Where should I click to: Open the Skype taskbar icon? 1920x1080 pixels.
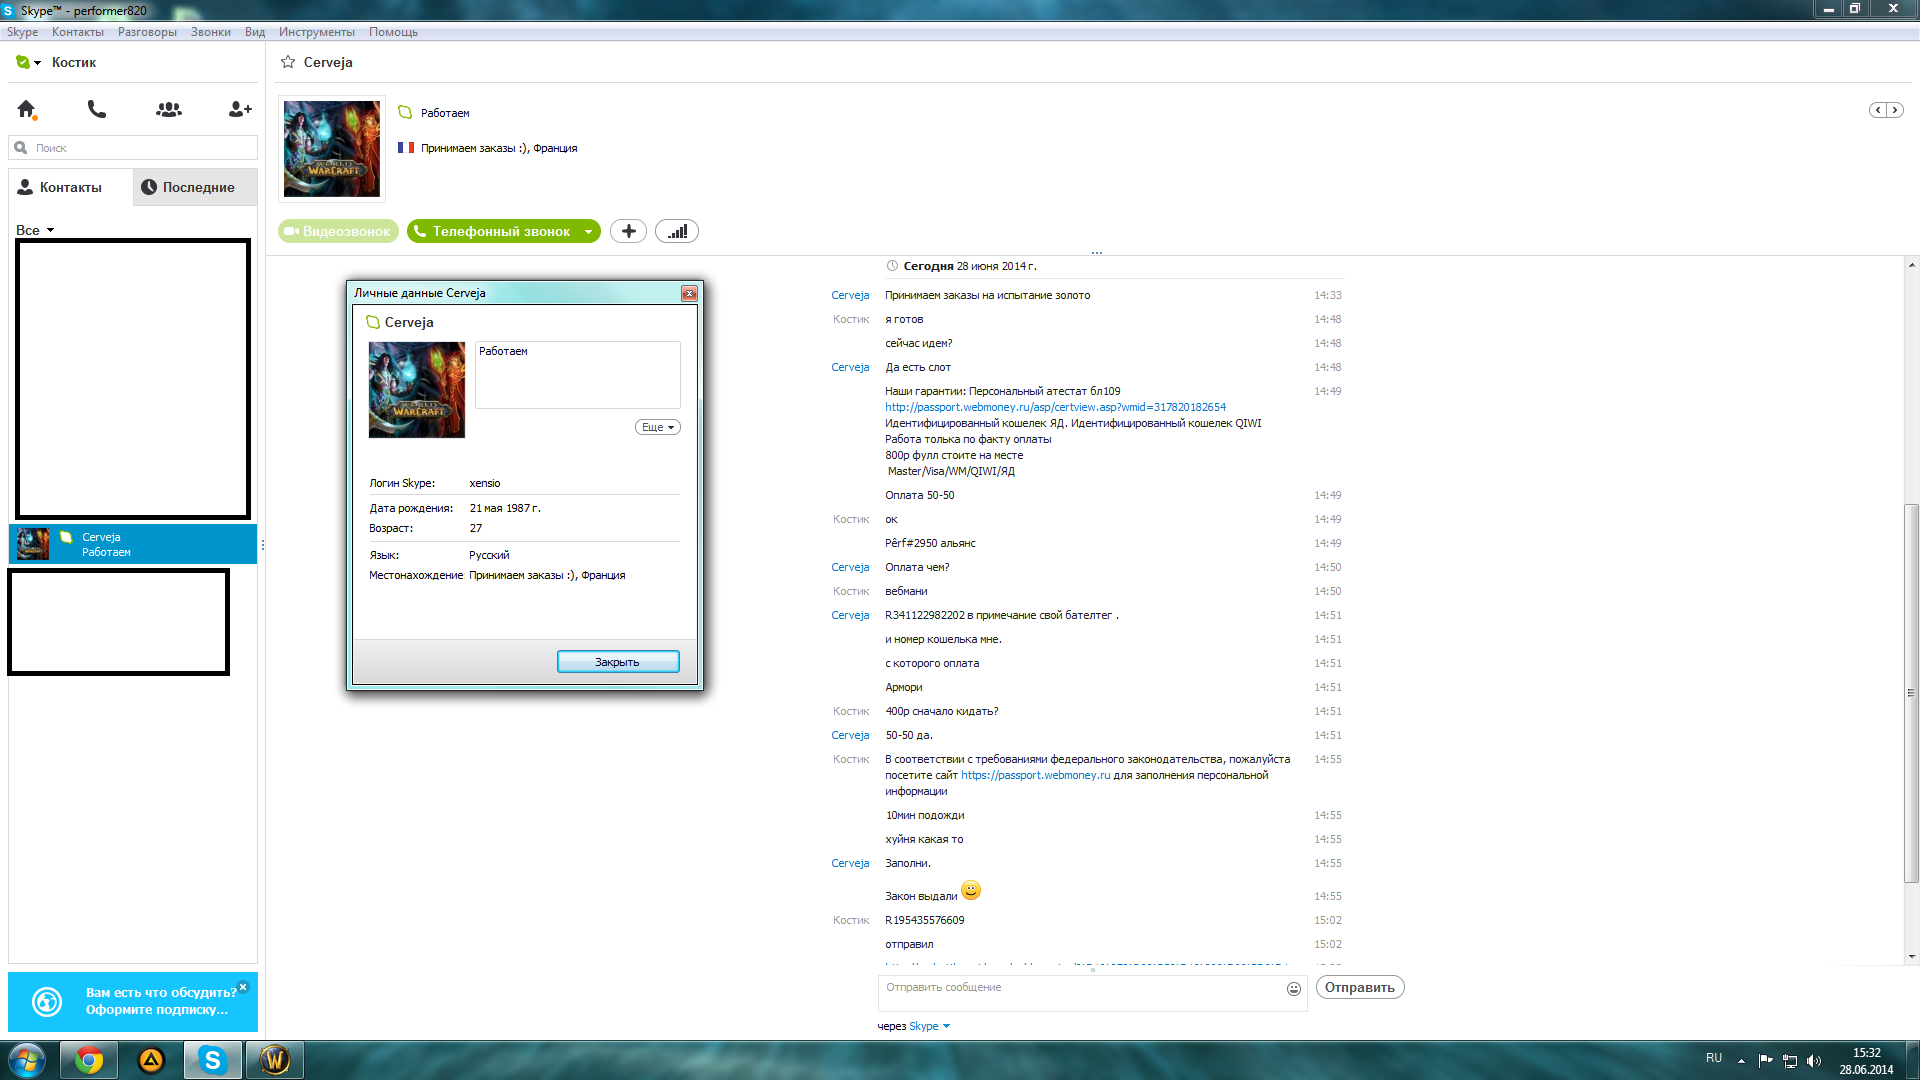pos(213,1060)
